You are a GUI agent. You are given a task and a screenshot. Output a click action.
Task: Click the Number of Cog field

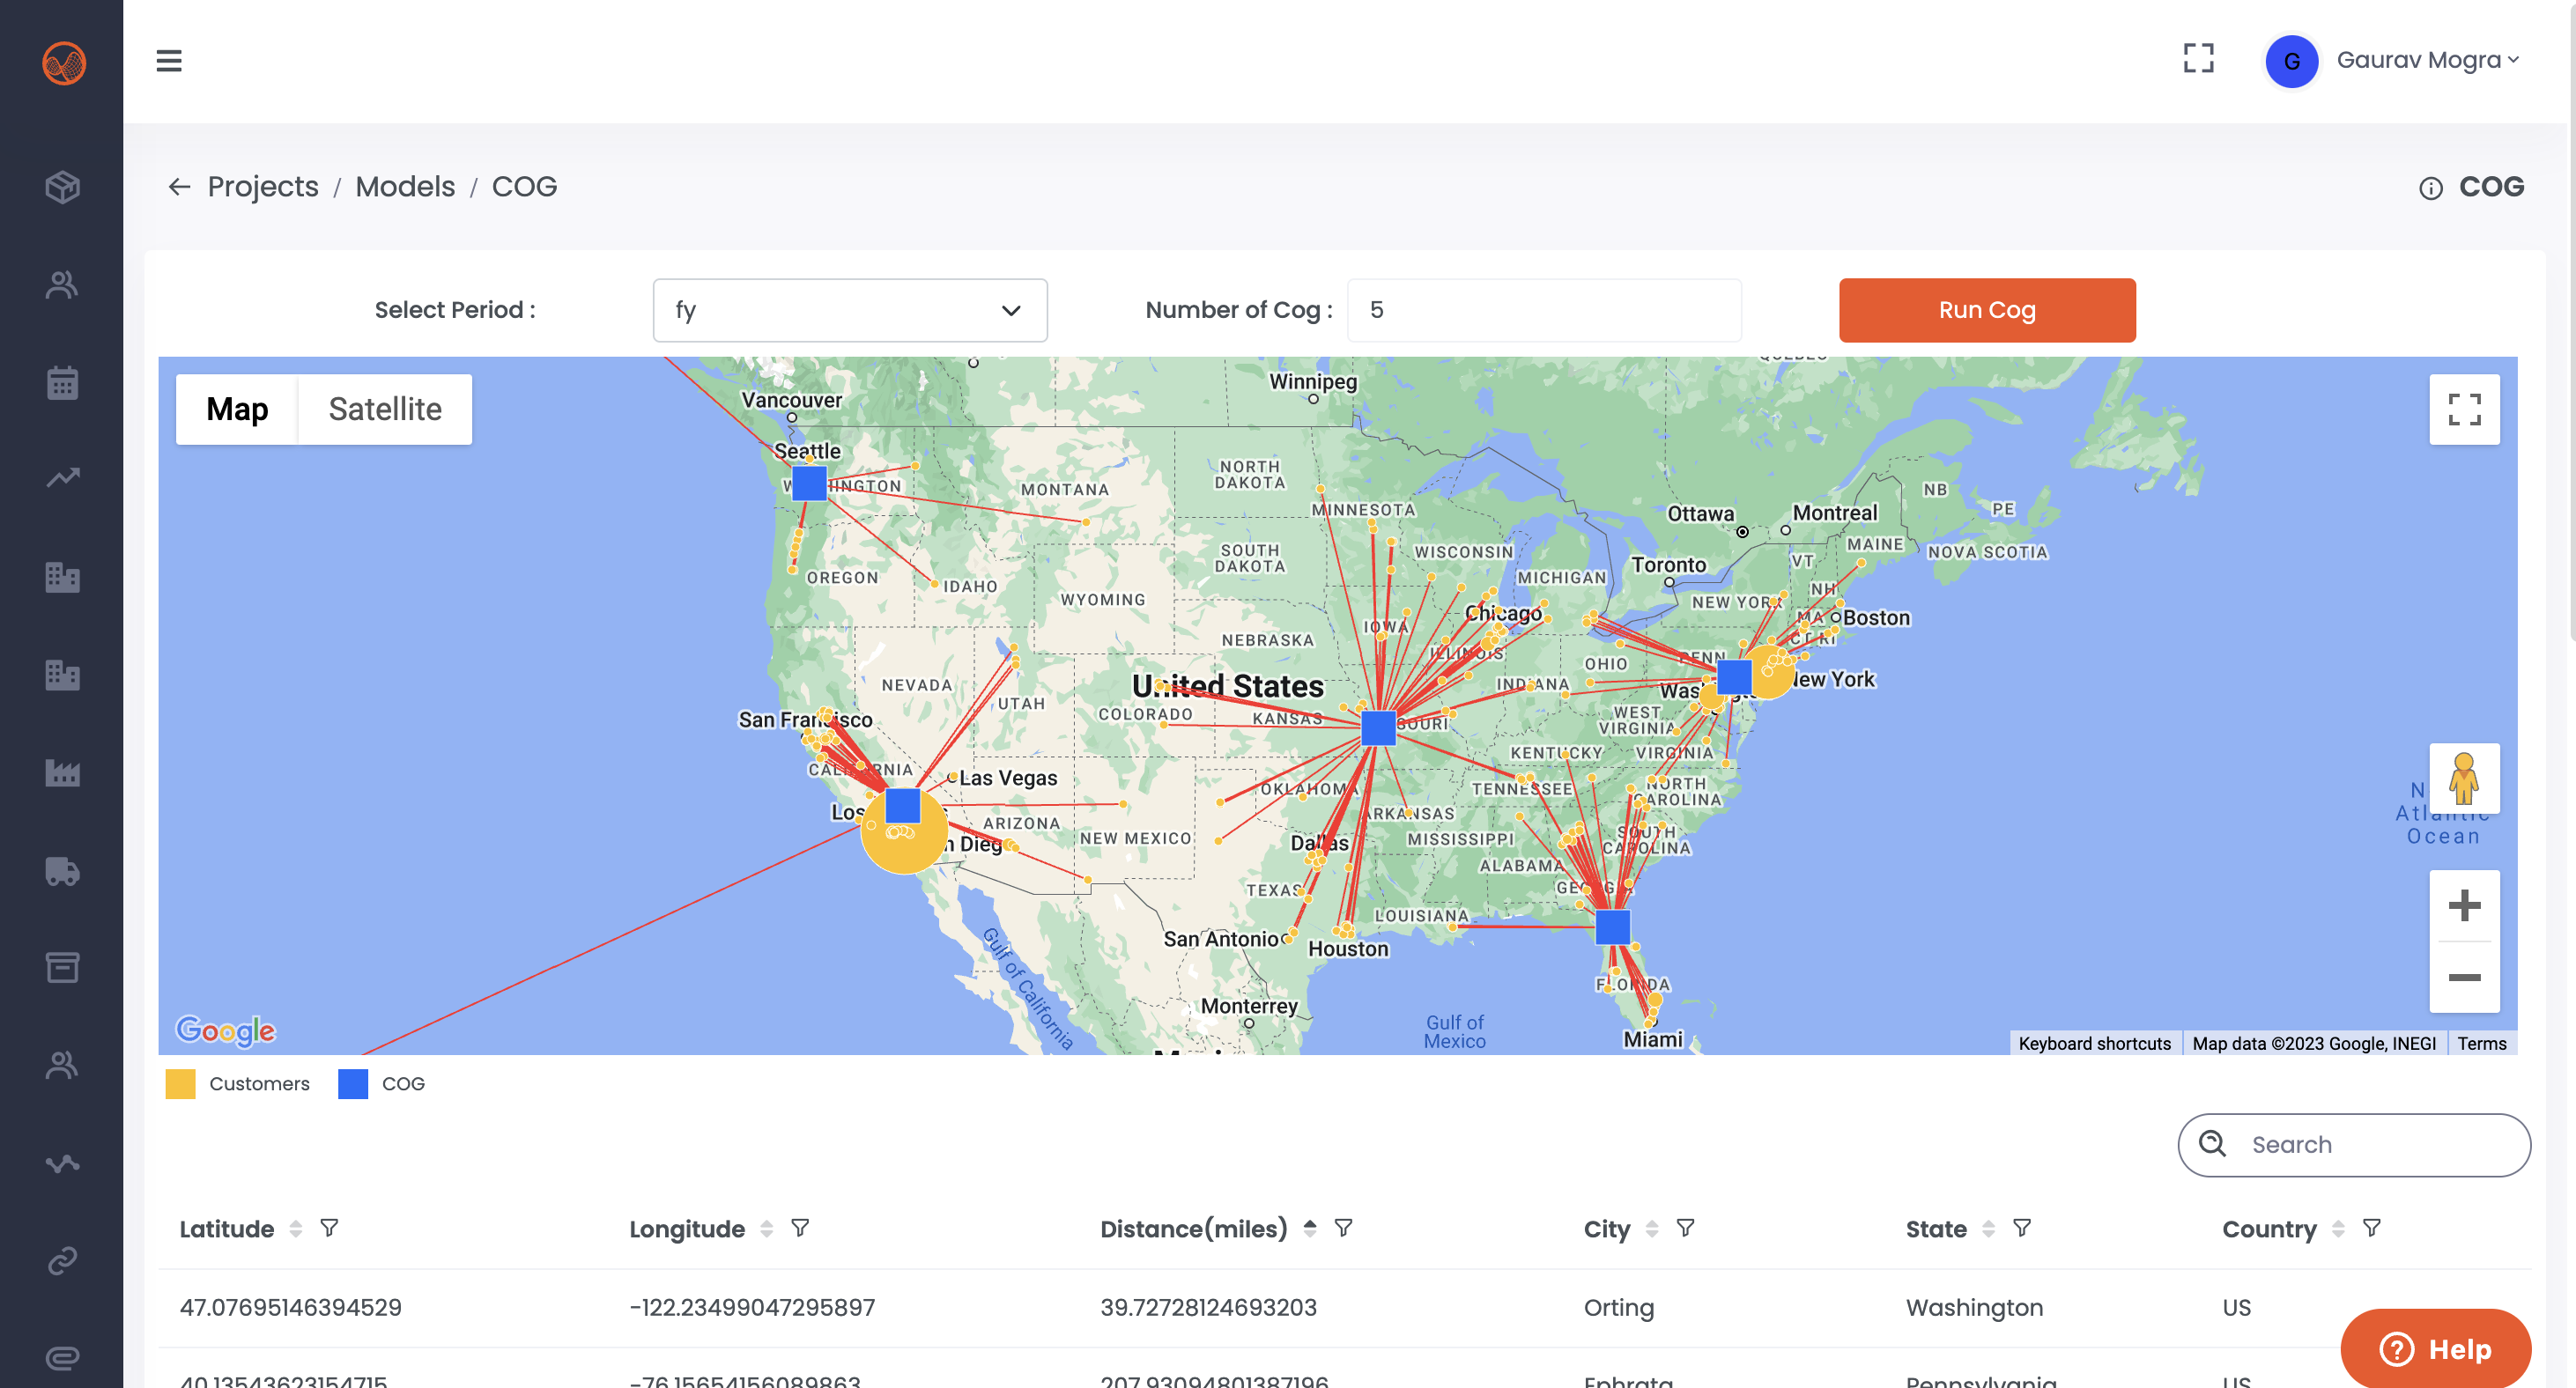tap(1544, 310)
